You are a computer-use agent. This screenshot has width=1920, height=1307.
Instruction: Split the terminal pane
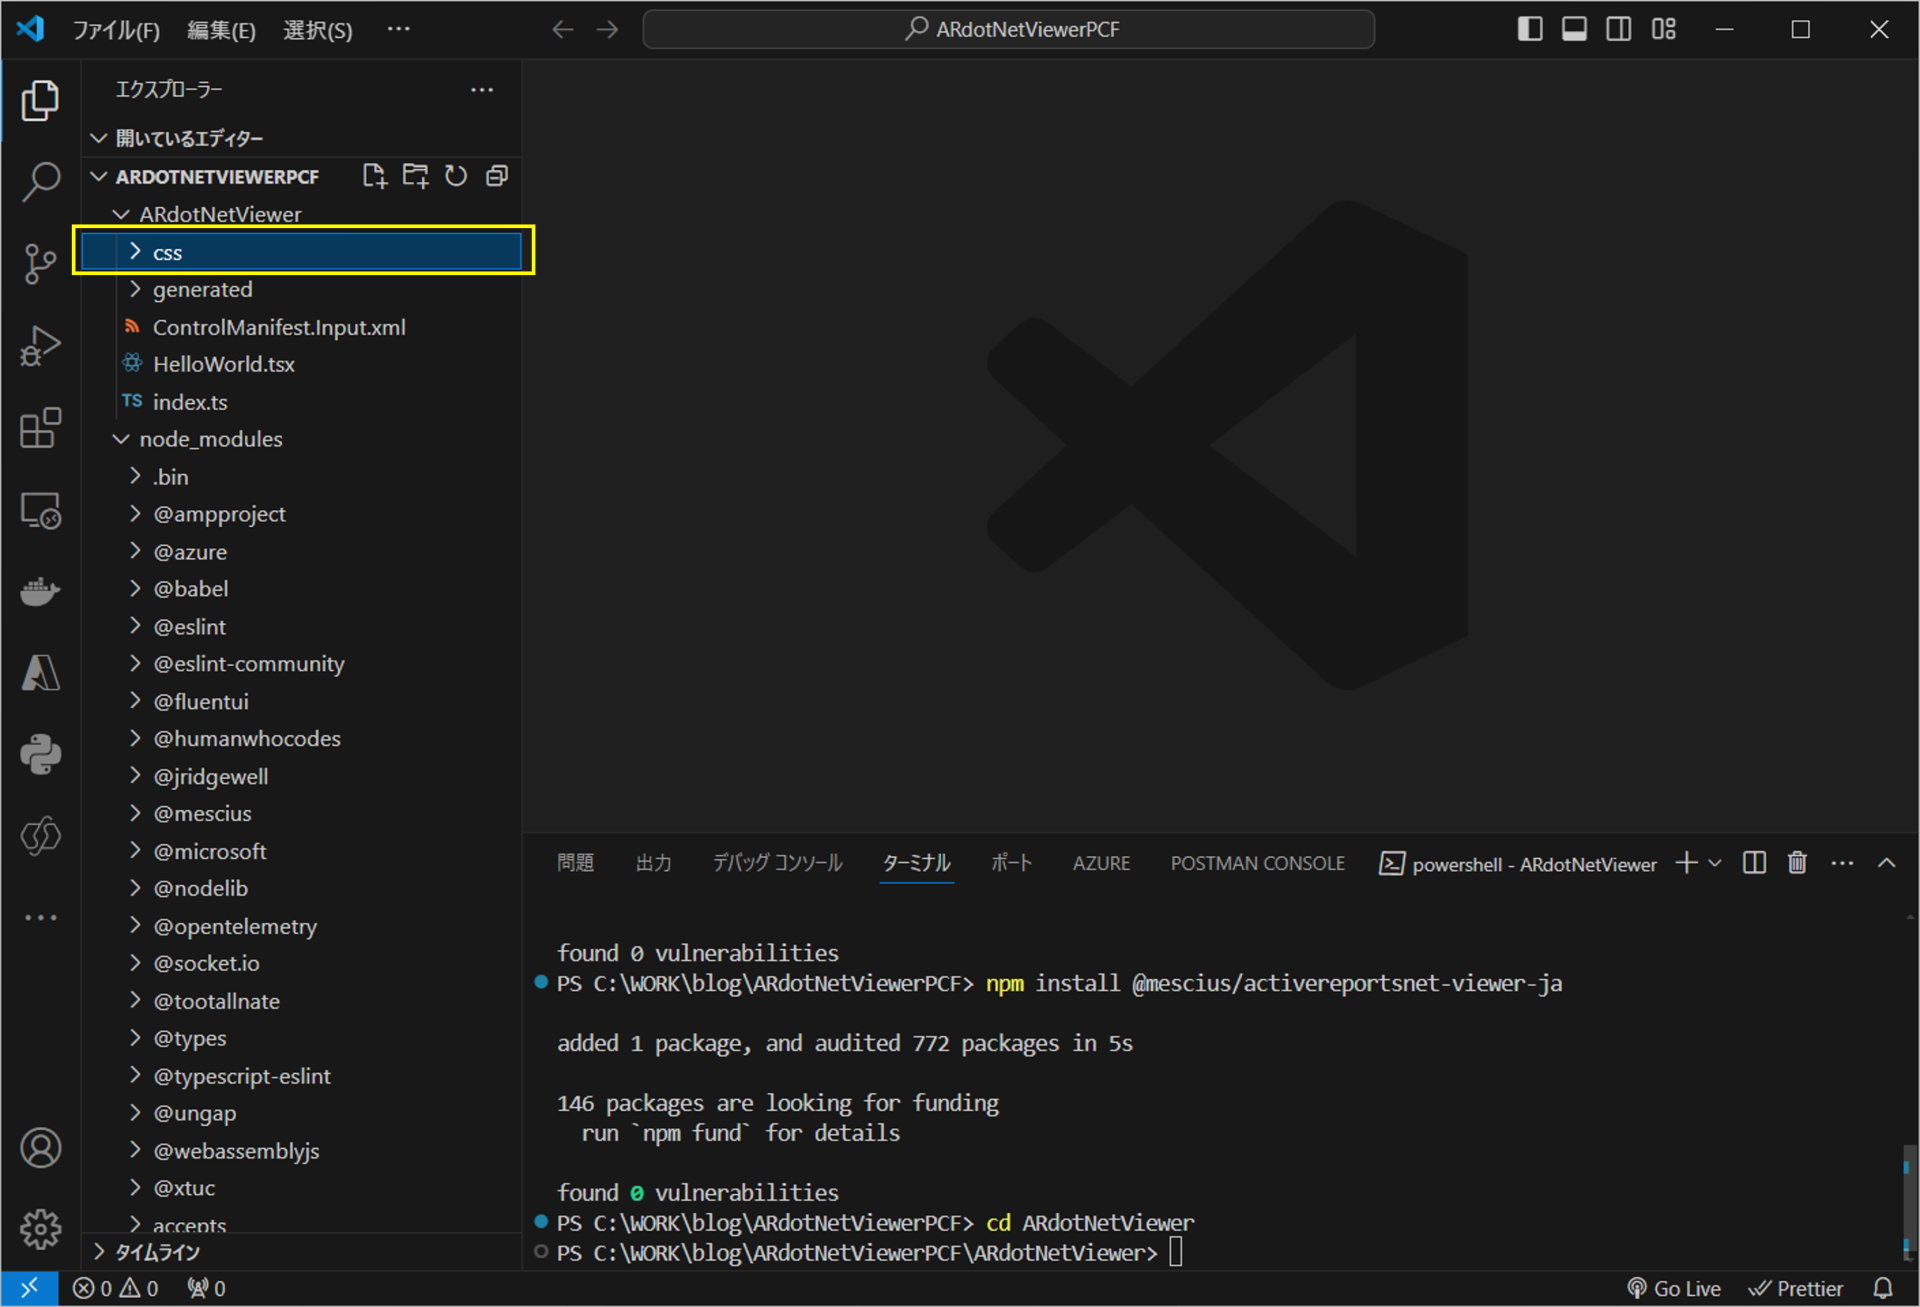[x=1754, y=863]
